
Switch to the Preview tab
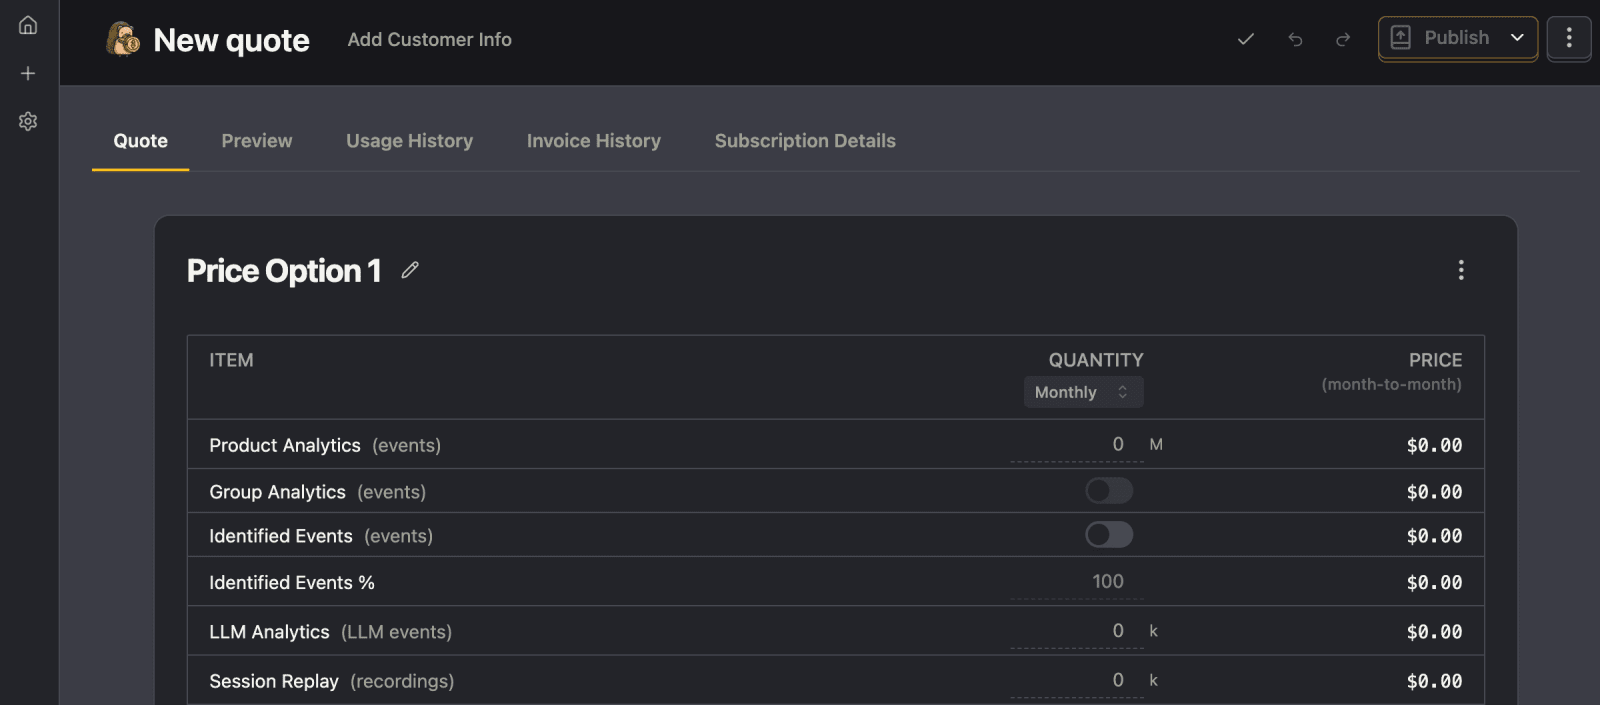click(x=257, y=141)
